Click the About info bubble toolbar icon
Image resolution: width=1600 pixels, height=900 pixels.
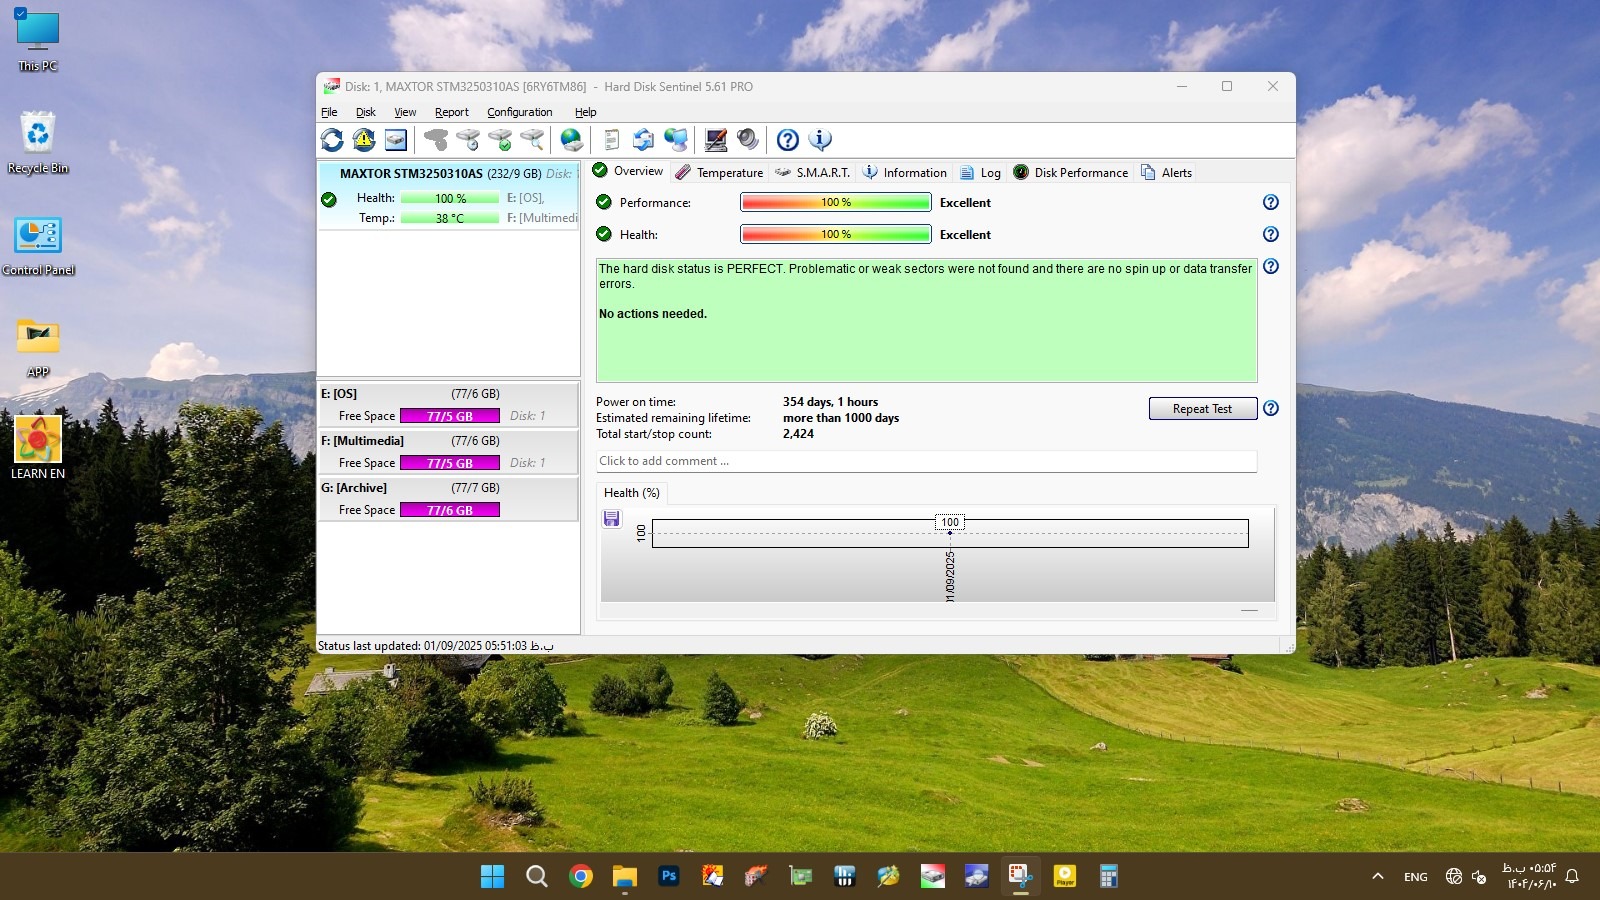820,140
